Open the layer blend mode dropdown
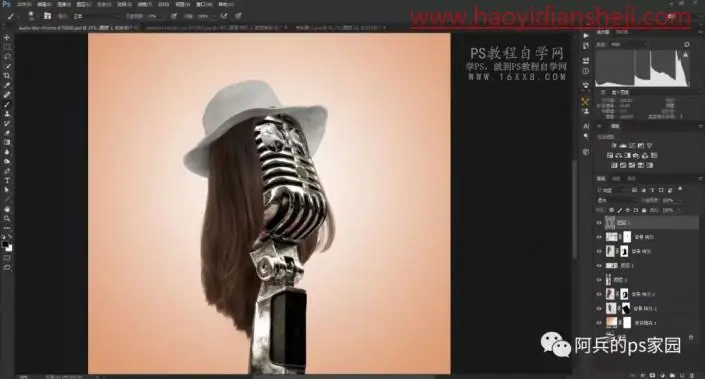This screenshot has width=705, height=379. click(617, 201)
